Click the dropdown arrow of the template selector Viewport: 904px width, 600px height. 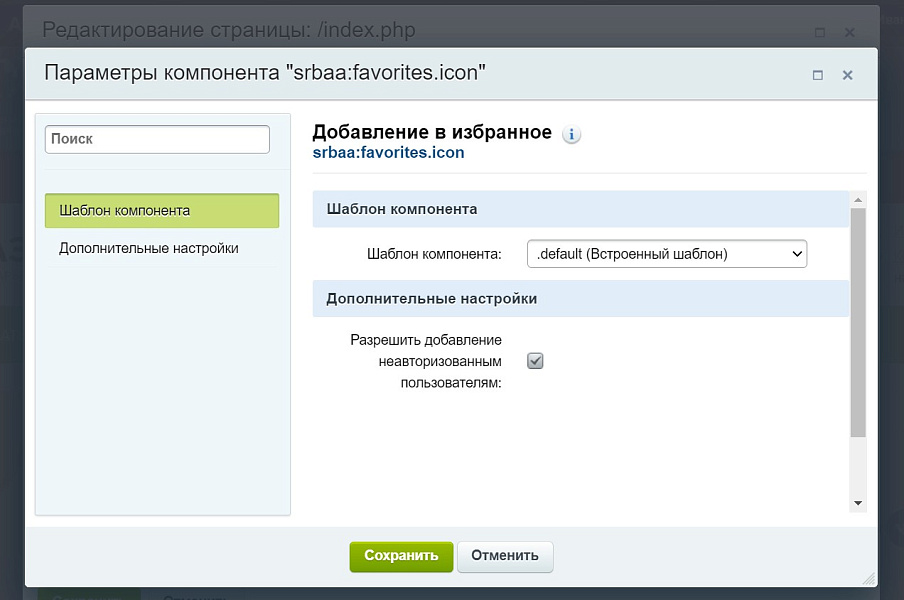(x=794, y=253)
